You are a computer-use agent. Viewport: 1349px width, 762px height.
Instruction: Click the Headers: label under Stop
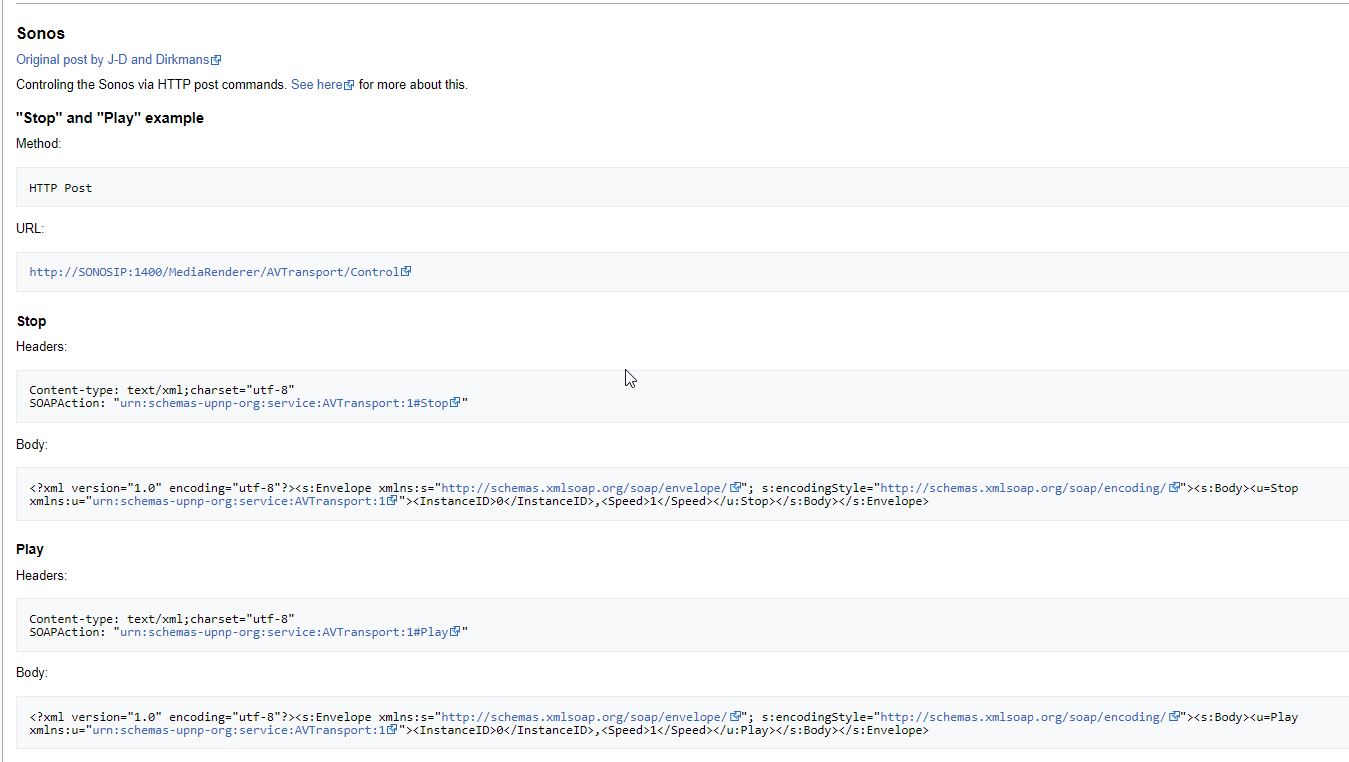coord(42,347)
